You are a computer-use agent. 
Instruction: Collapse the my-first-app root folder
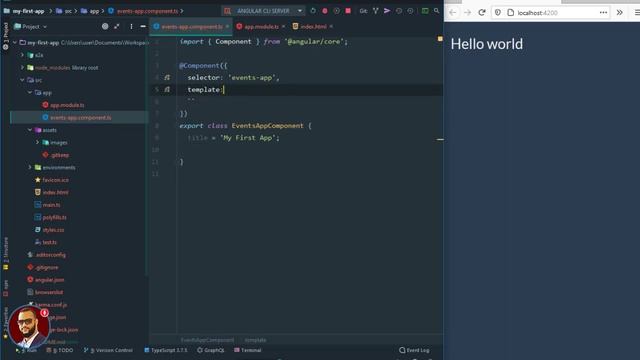pos(15,42)
